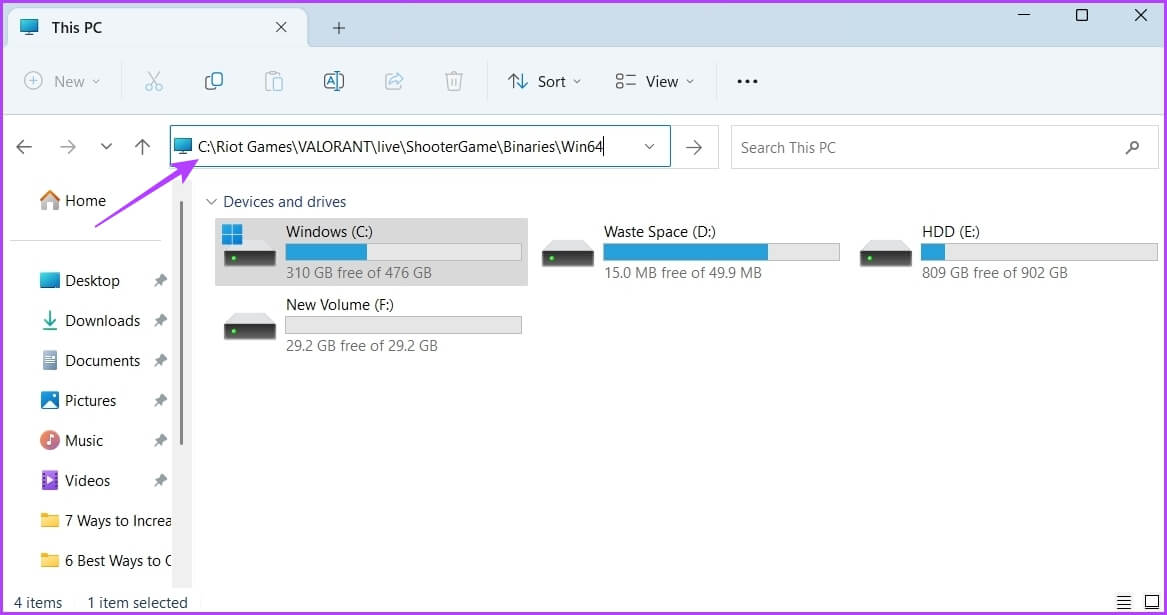Screen dimensions: 1167x615
Task: Click the New Volume (F:) usage bar
Action: click(403, 325)
